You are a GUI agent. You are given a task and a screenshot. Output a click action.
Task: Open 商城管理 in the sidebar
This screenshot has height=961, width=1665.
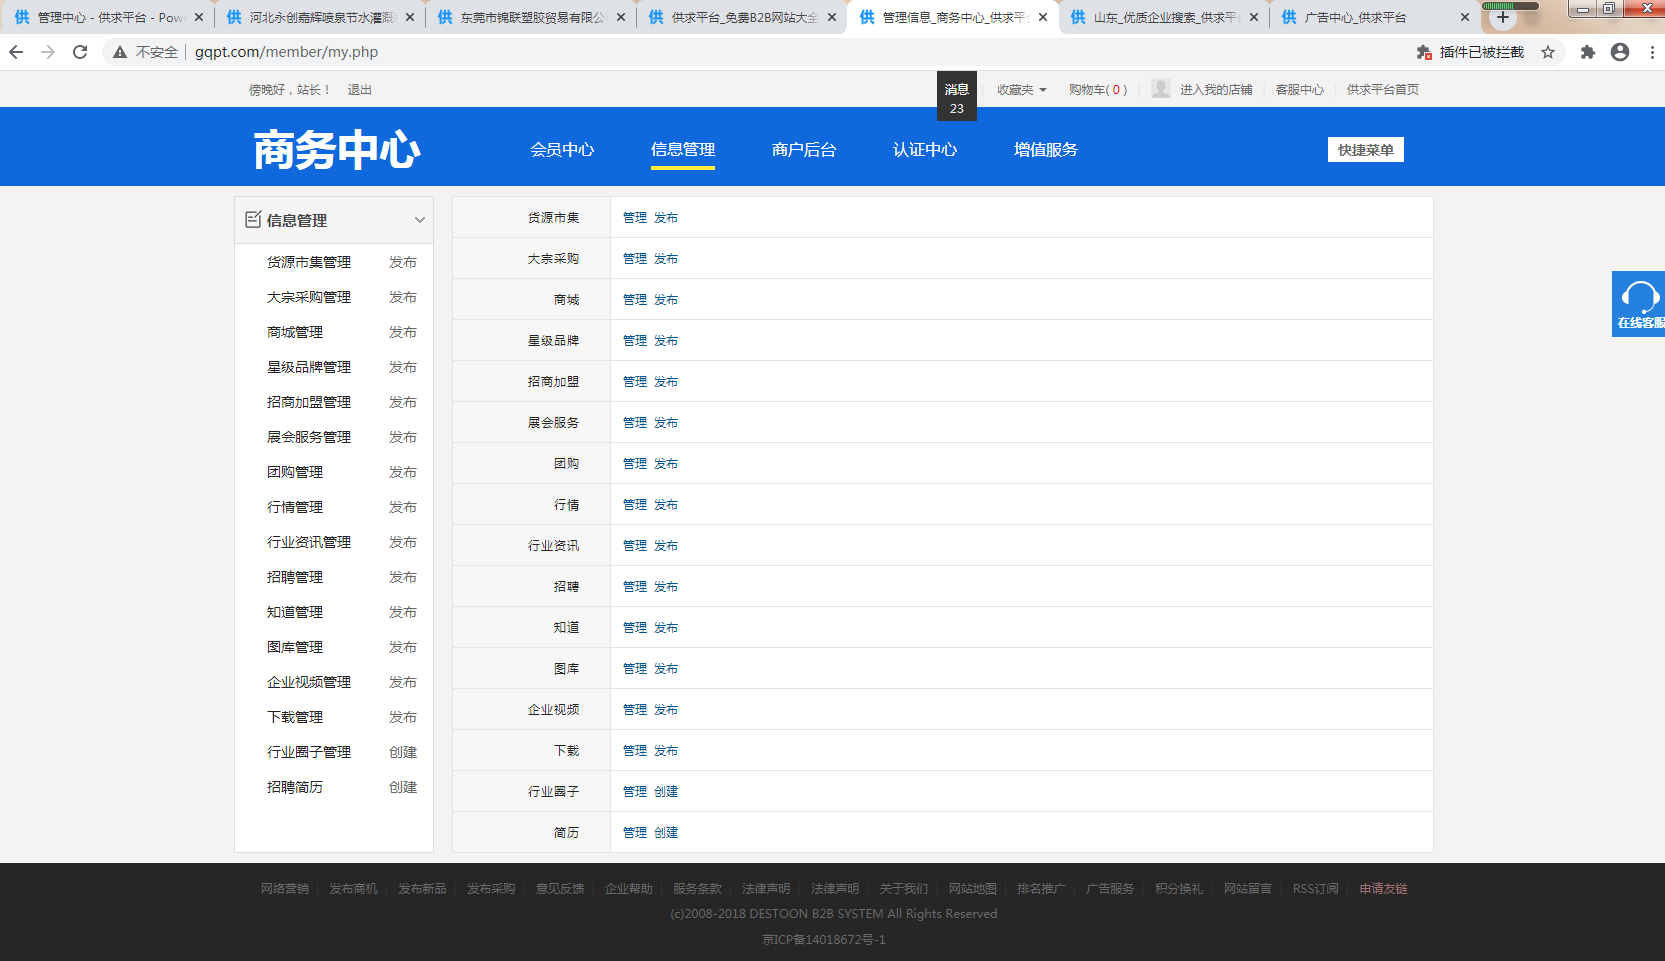pos(295,332)
